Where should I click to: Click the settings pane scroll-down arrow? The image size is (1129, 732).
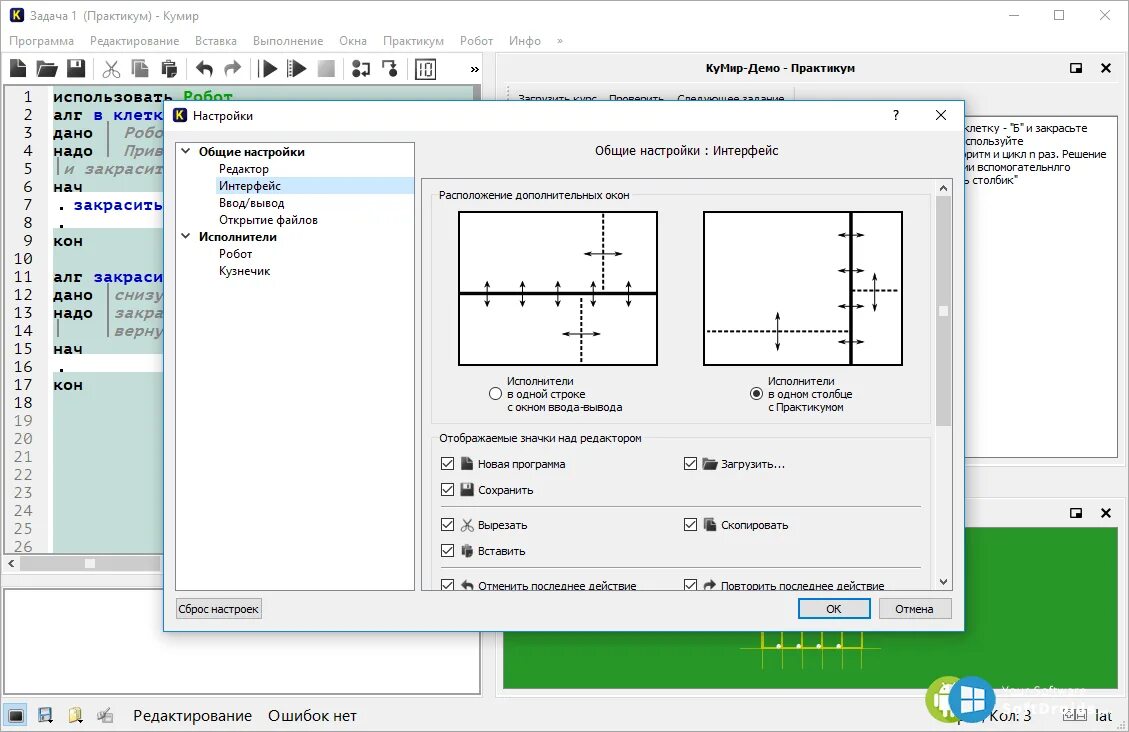click(x=943, y=582)
